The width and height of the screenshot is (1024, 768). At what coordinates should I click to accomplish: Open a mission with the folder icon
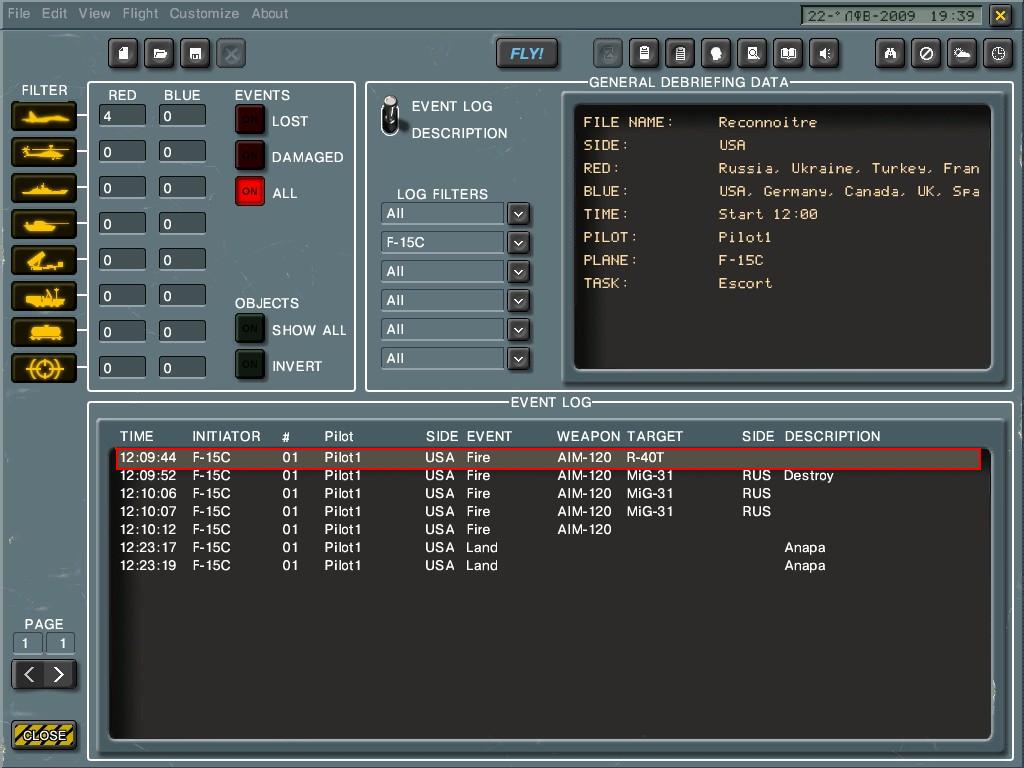[159, 53]
